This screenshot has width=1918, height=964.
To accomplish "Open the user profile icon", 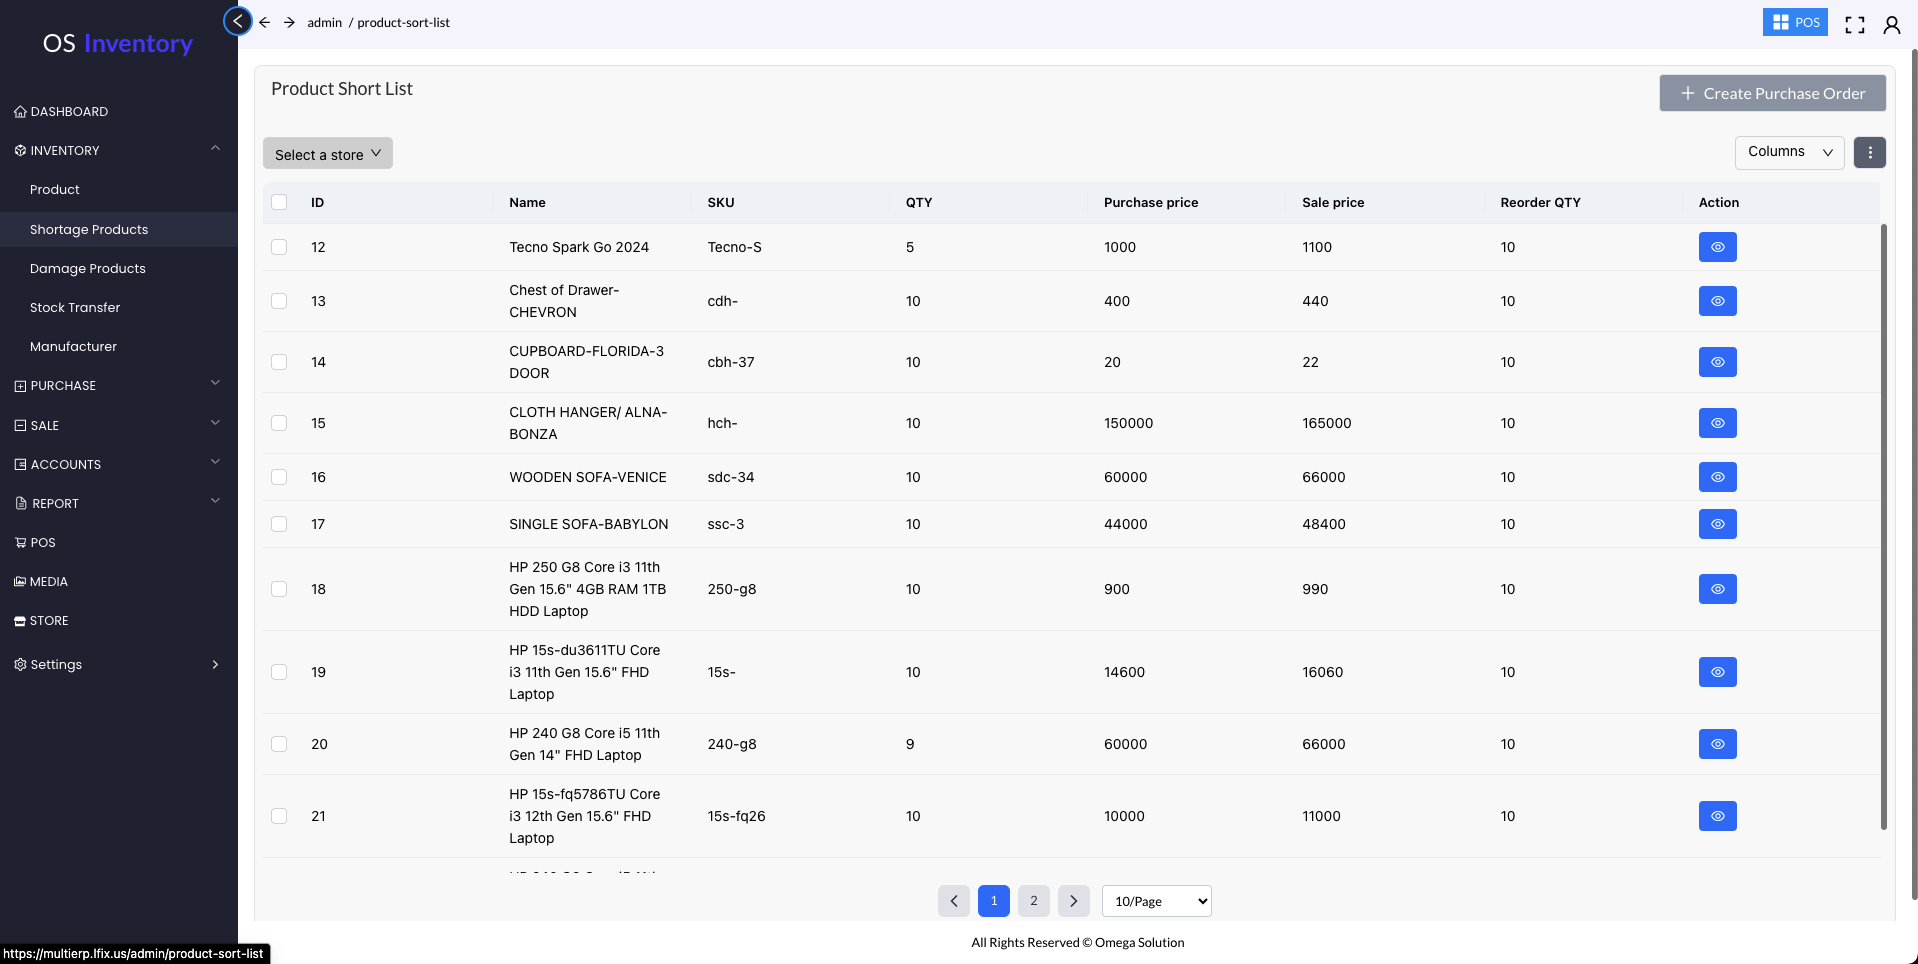I will (x=1891, y=24).
